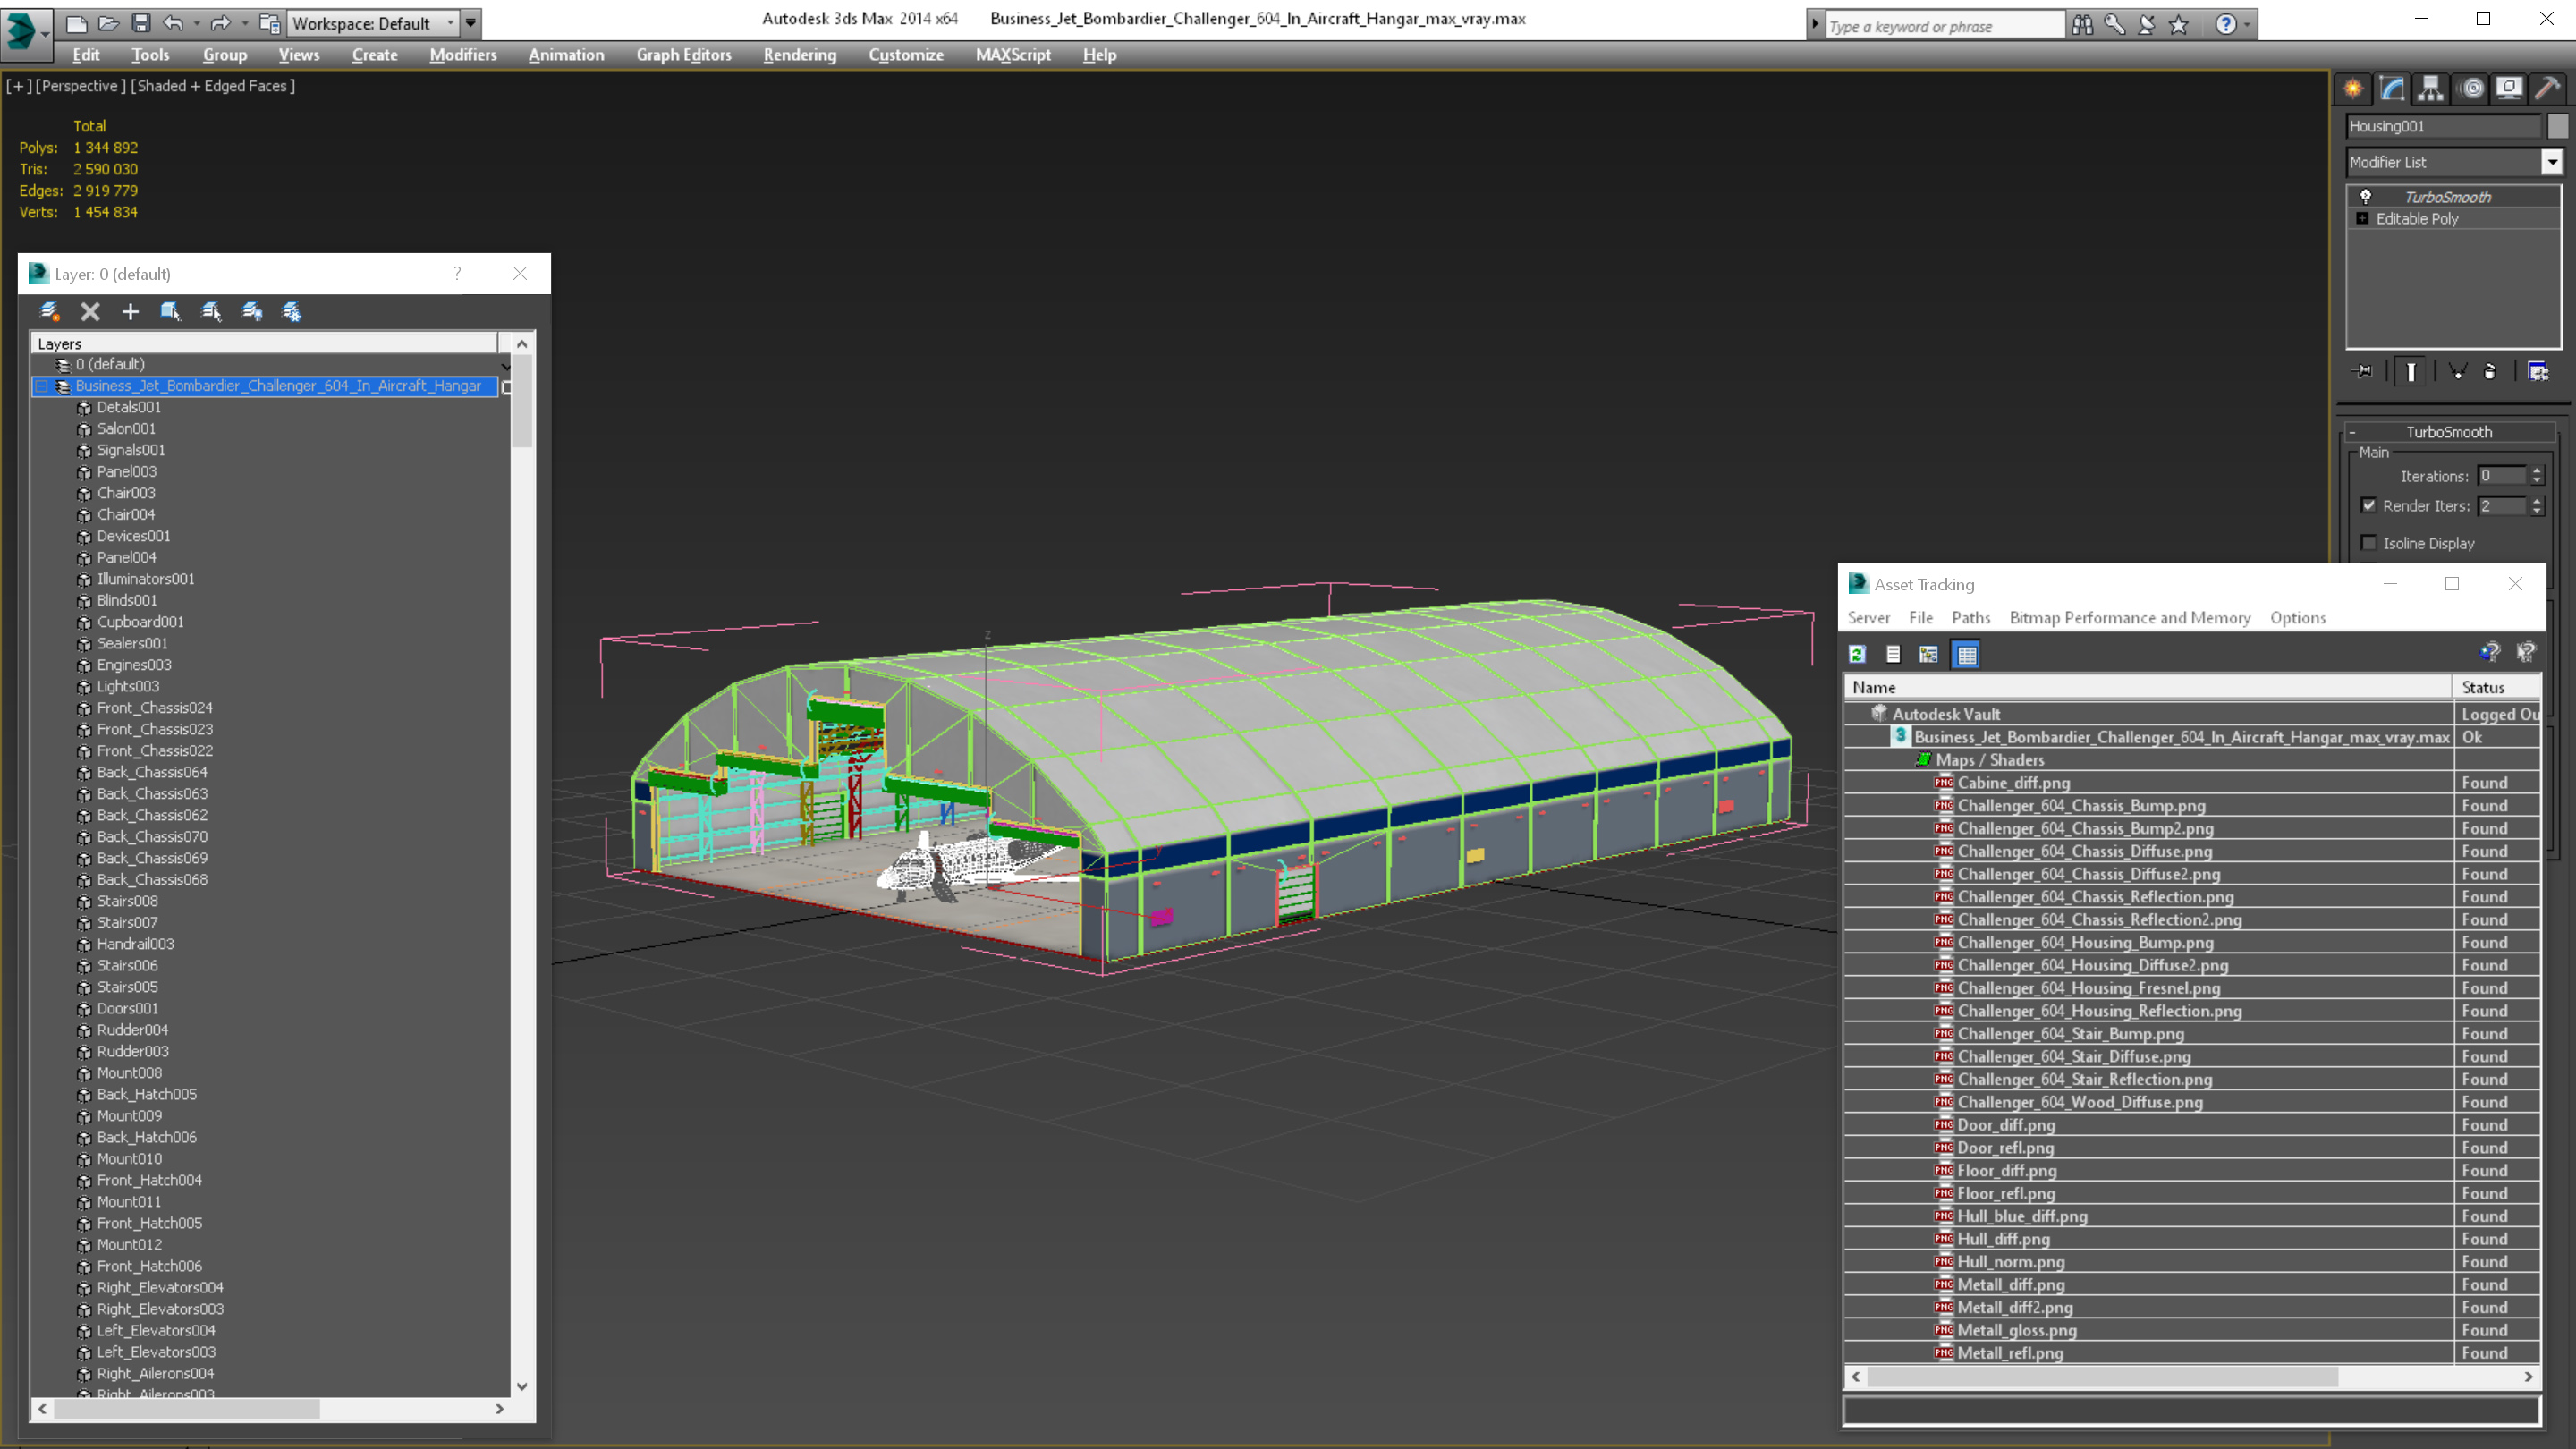Toggle Show End Result button
The height and width of the screenshot is (1449, 2576).
(x=2411, y=372)
